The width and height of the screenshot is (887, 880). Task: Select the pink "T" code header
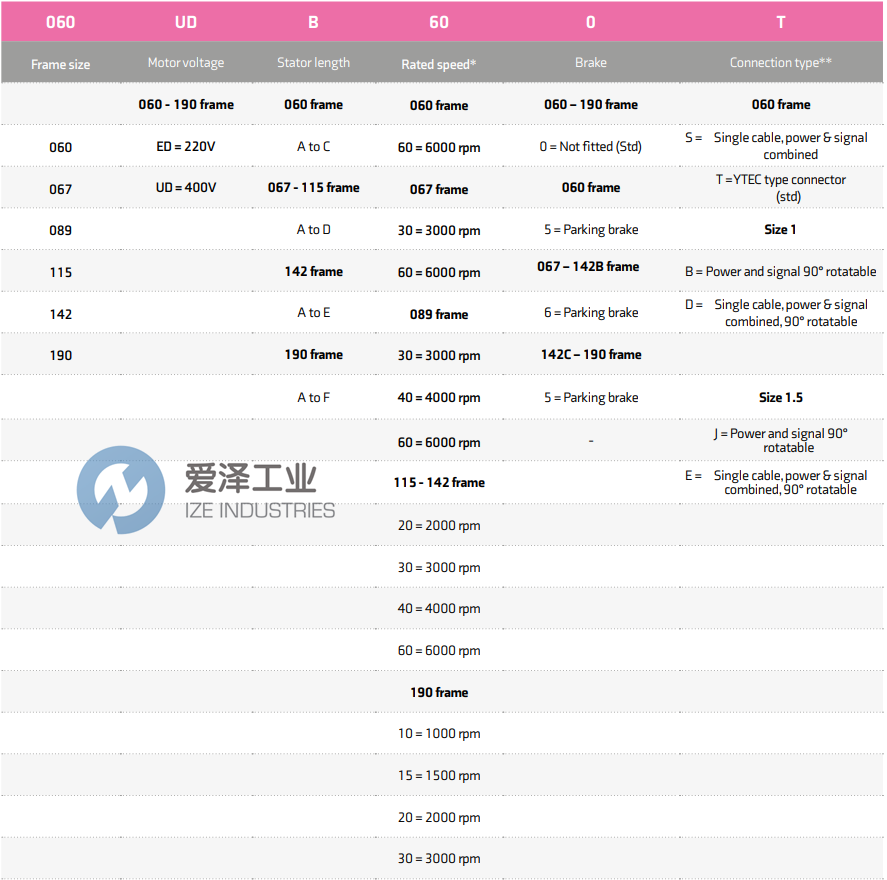click(x=780, y=21)
